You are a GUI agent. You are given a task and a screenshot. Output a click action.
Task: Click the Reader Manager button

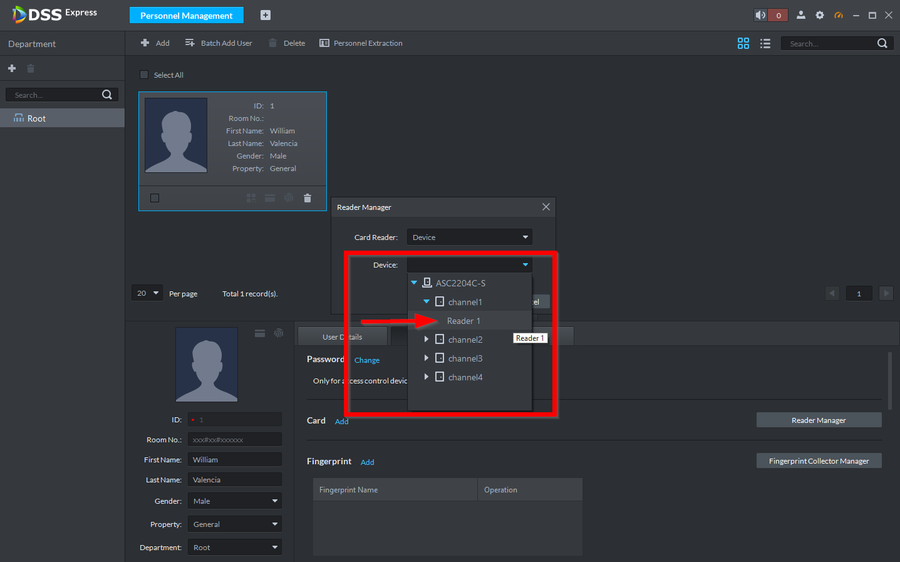click(818, 421)
